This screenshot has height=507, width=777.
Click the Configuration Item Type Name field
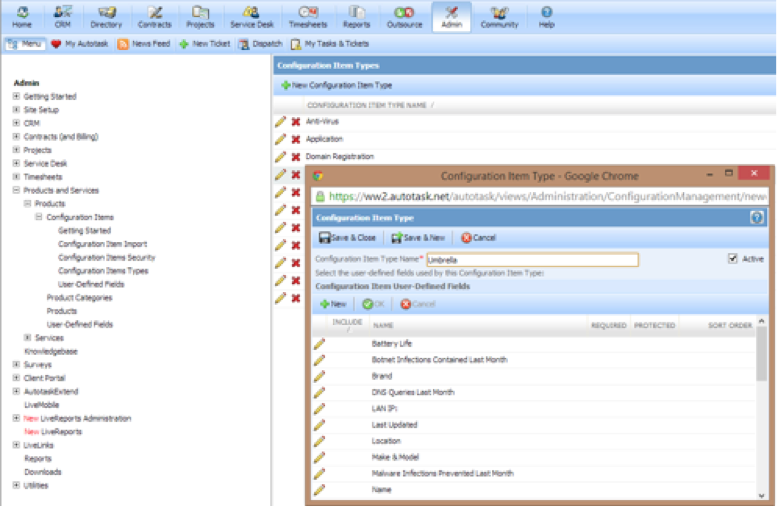pyautogui.click(x=532, y=260)
